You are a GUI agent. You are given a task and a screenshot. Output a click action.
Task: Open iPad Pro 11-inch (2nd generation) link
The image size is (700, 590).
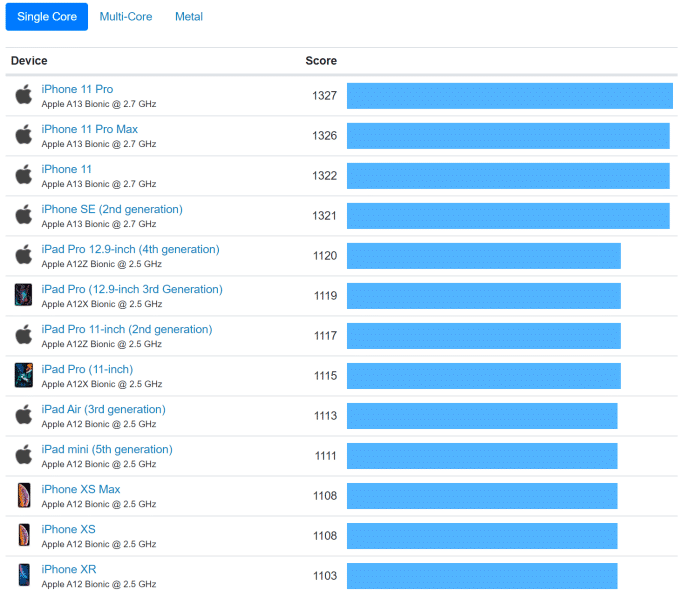point(127,329)
